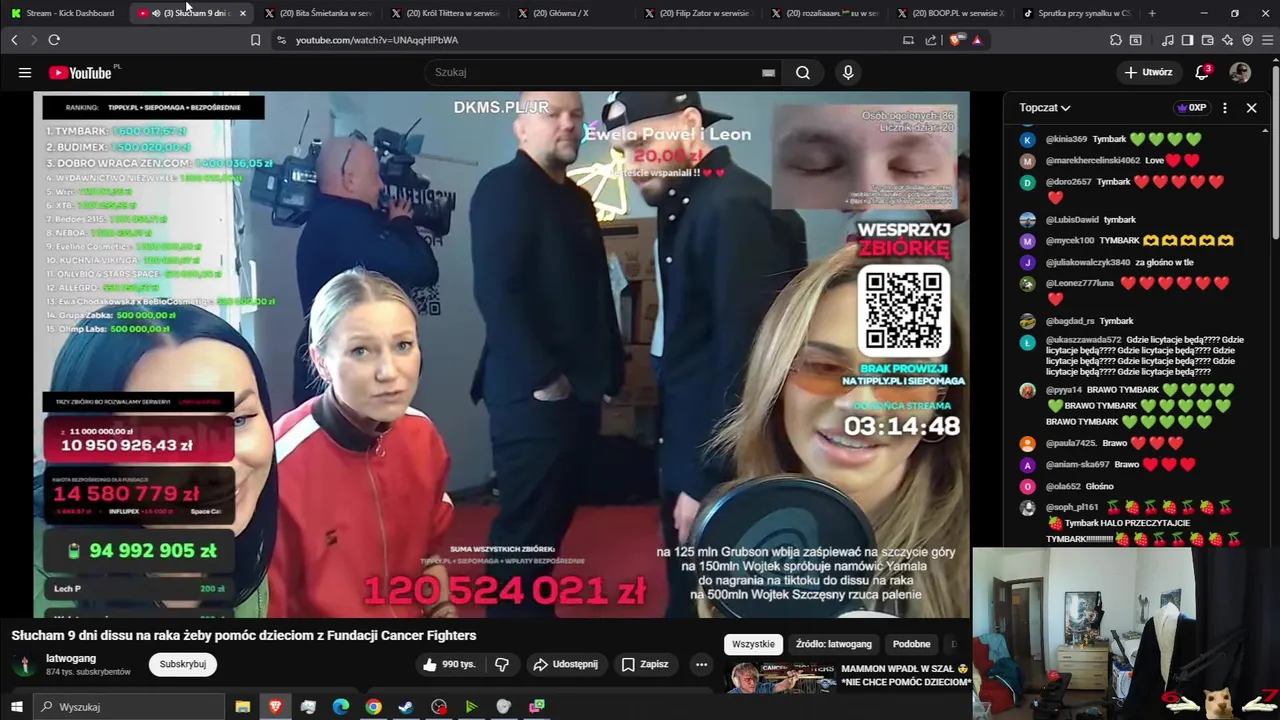The height and width of the screenshot is (720, 1280).
Task: Open the YouTube account avatar menu
Action: [x=1240, y=72]
